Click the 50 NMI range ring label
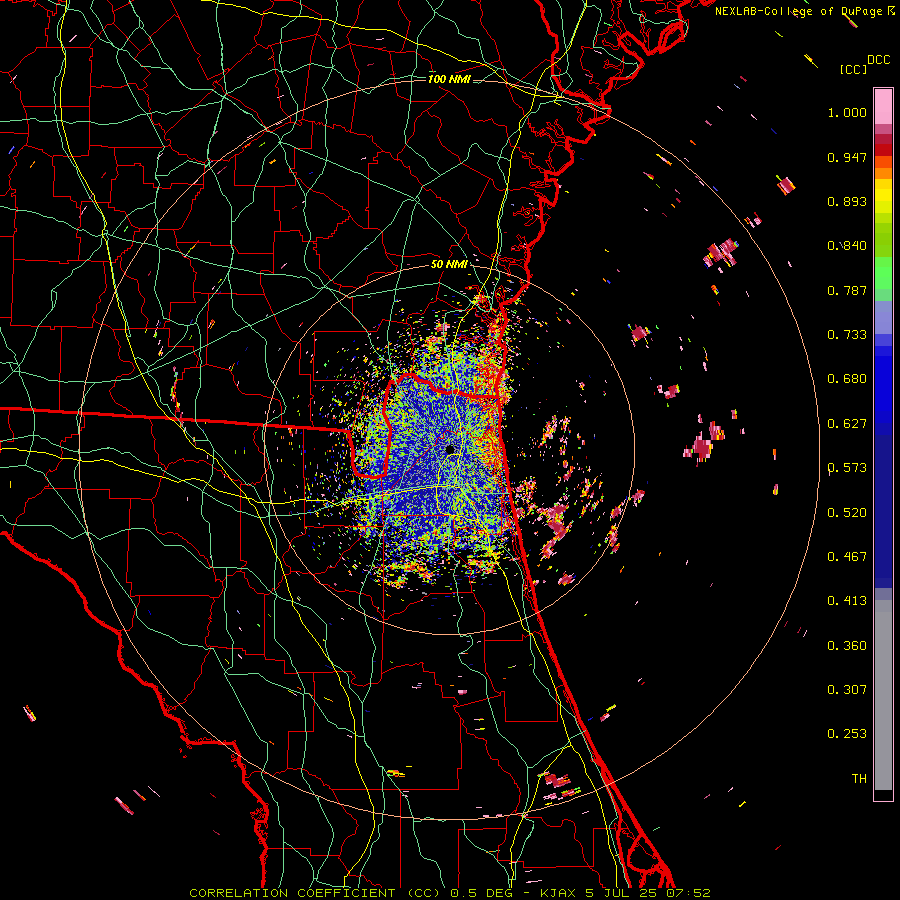 coord(449,264)
